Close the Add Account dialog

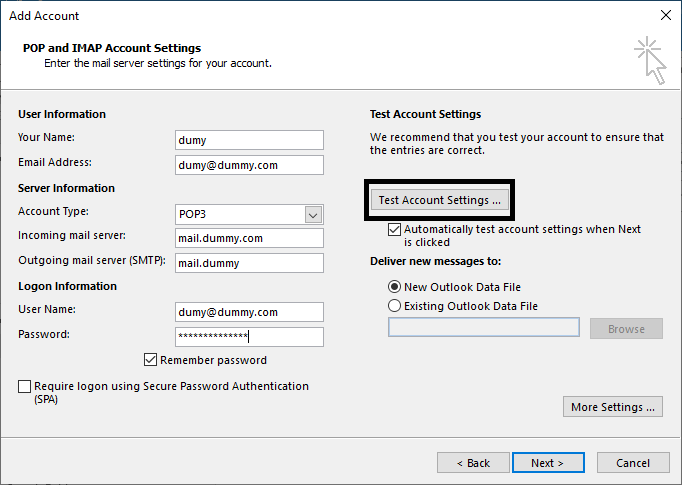click(665, 15)
